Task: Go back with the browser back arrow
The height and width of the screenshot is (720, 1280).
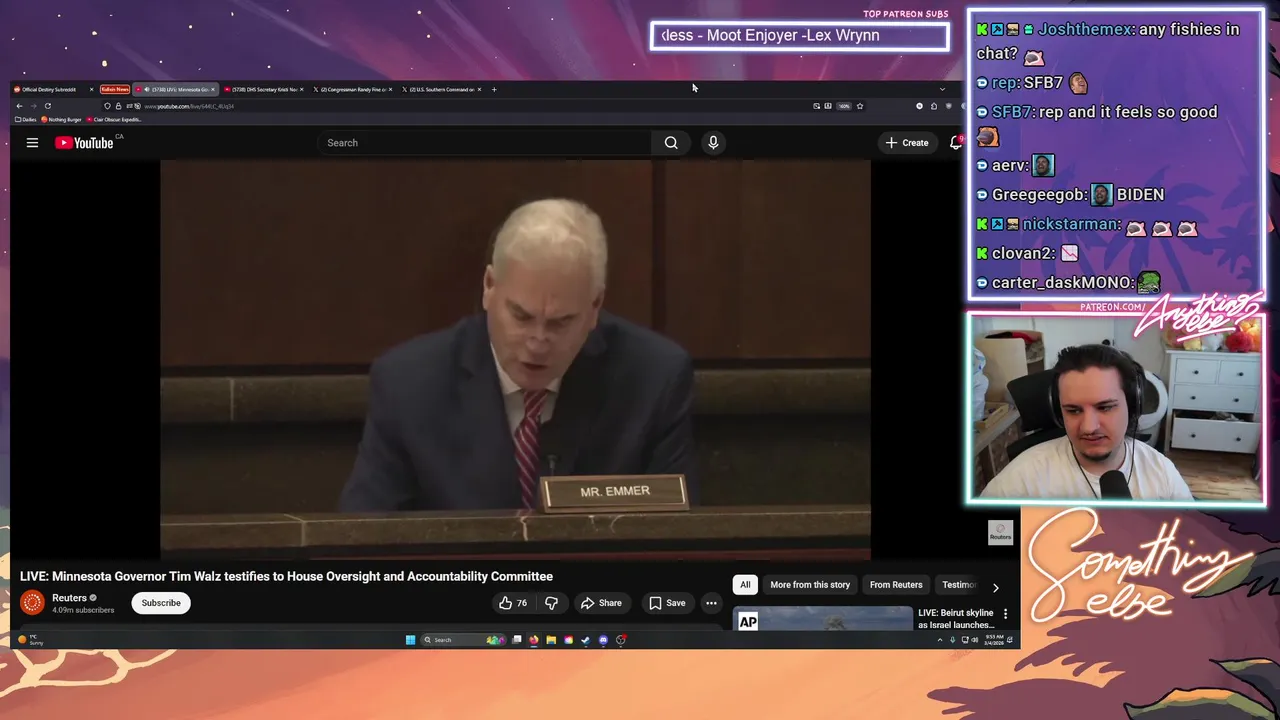Action: pos(19,106)
